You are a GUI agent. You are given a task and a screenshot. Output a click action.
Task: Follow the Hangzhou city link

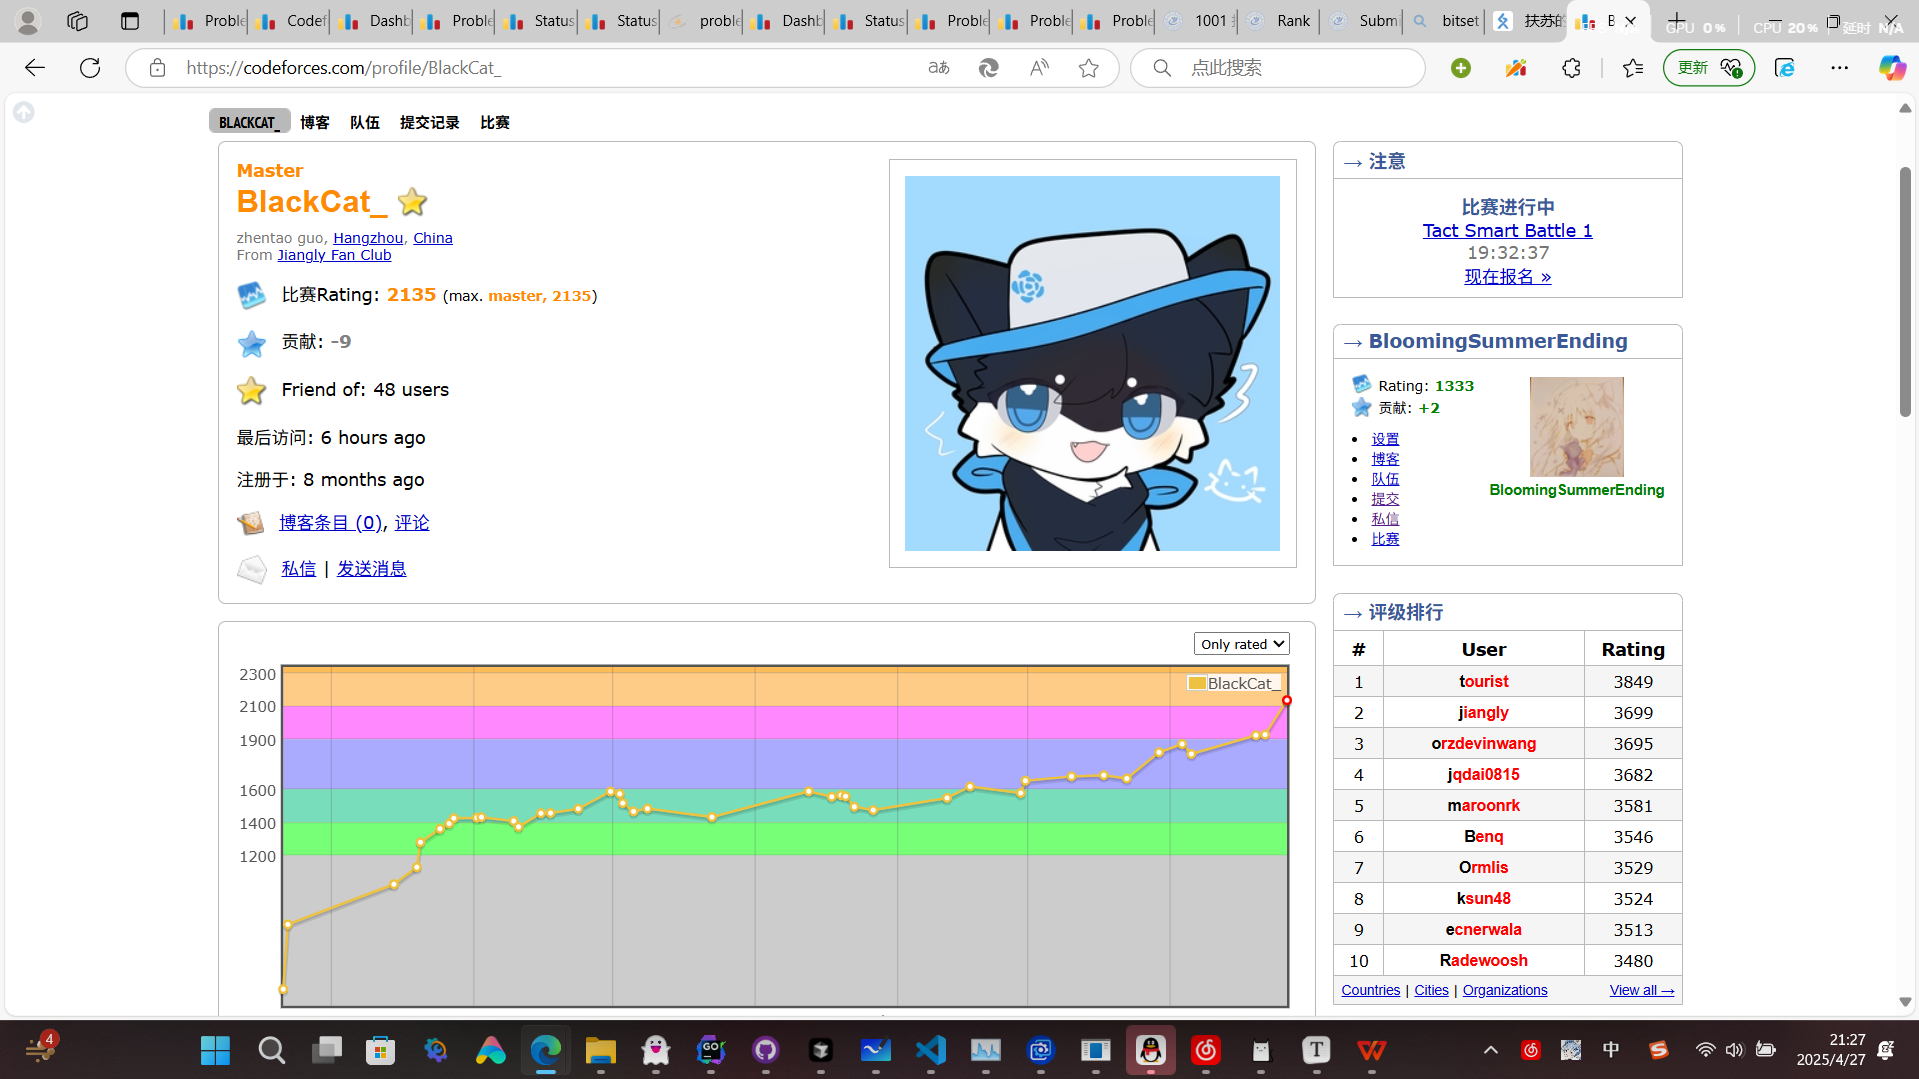pos(368,238)
